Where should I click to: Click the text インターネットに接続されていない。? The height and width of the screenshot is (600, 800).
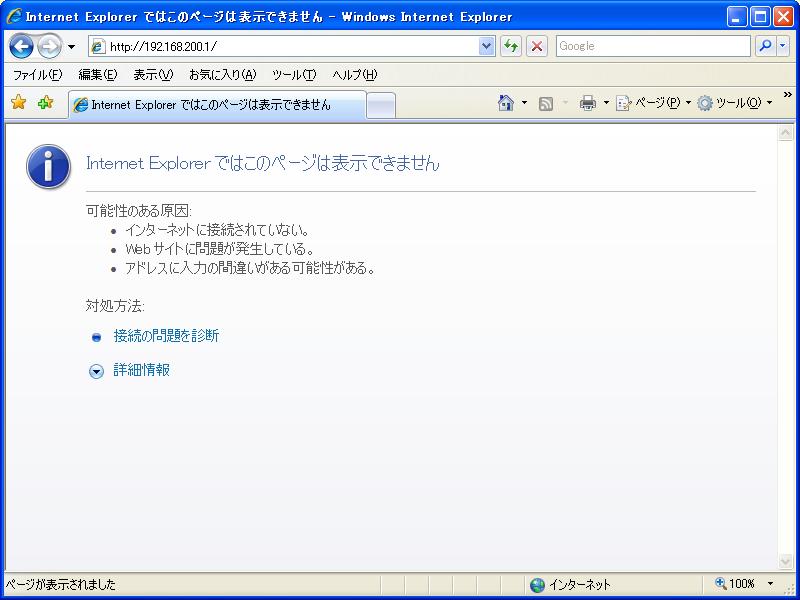pyautogui.click(x=217, y=230)
